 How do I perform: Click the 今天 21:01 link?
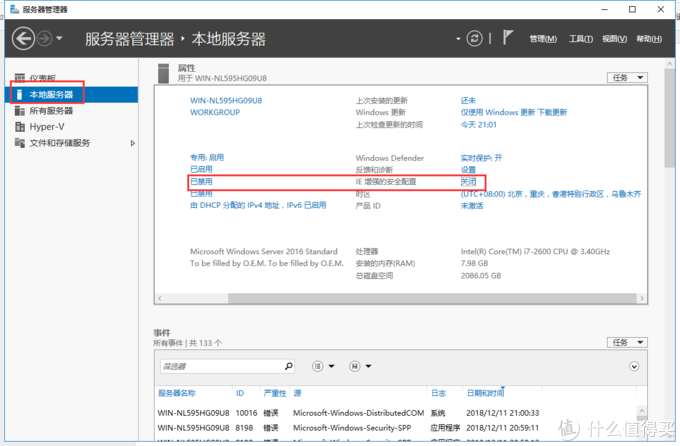pos(478,125)
